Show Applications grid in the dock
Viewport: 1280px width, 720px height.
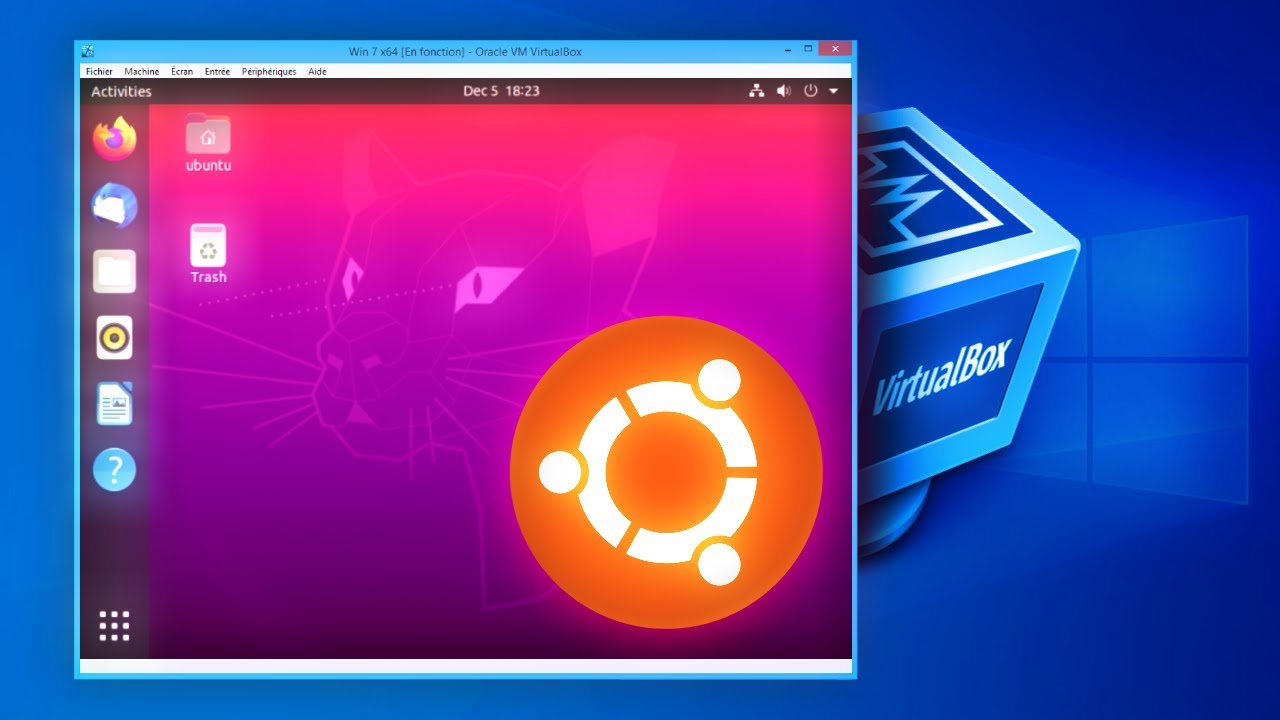click(x=114, y=626)
